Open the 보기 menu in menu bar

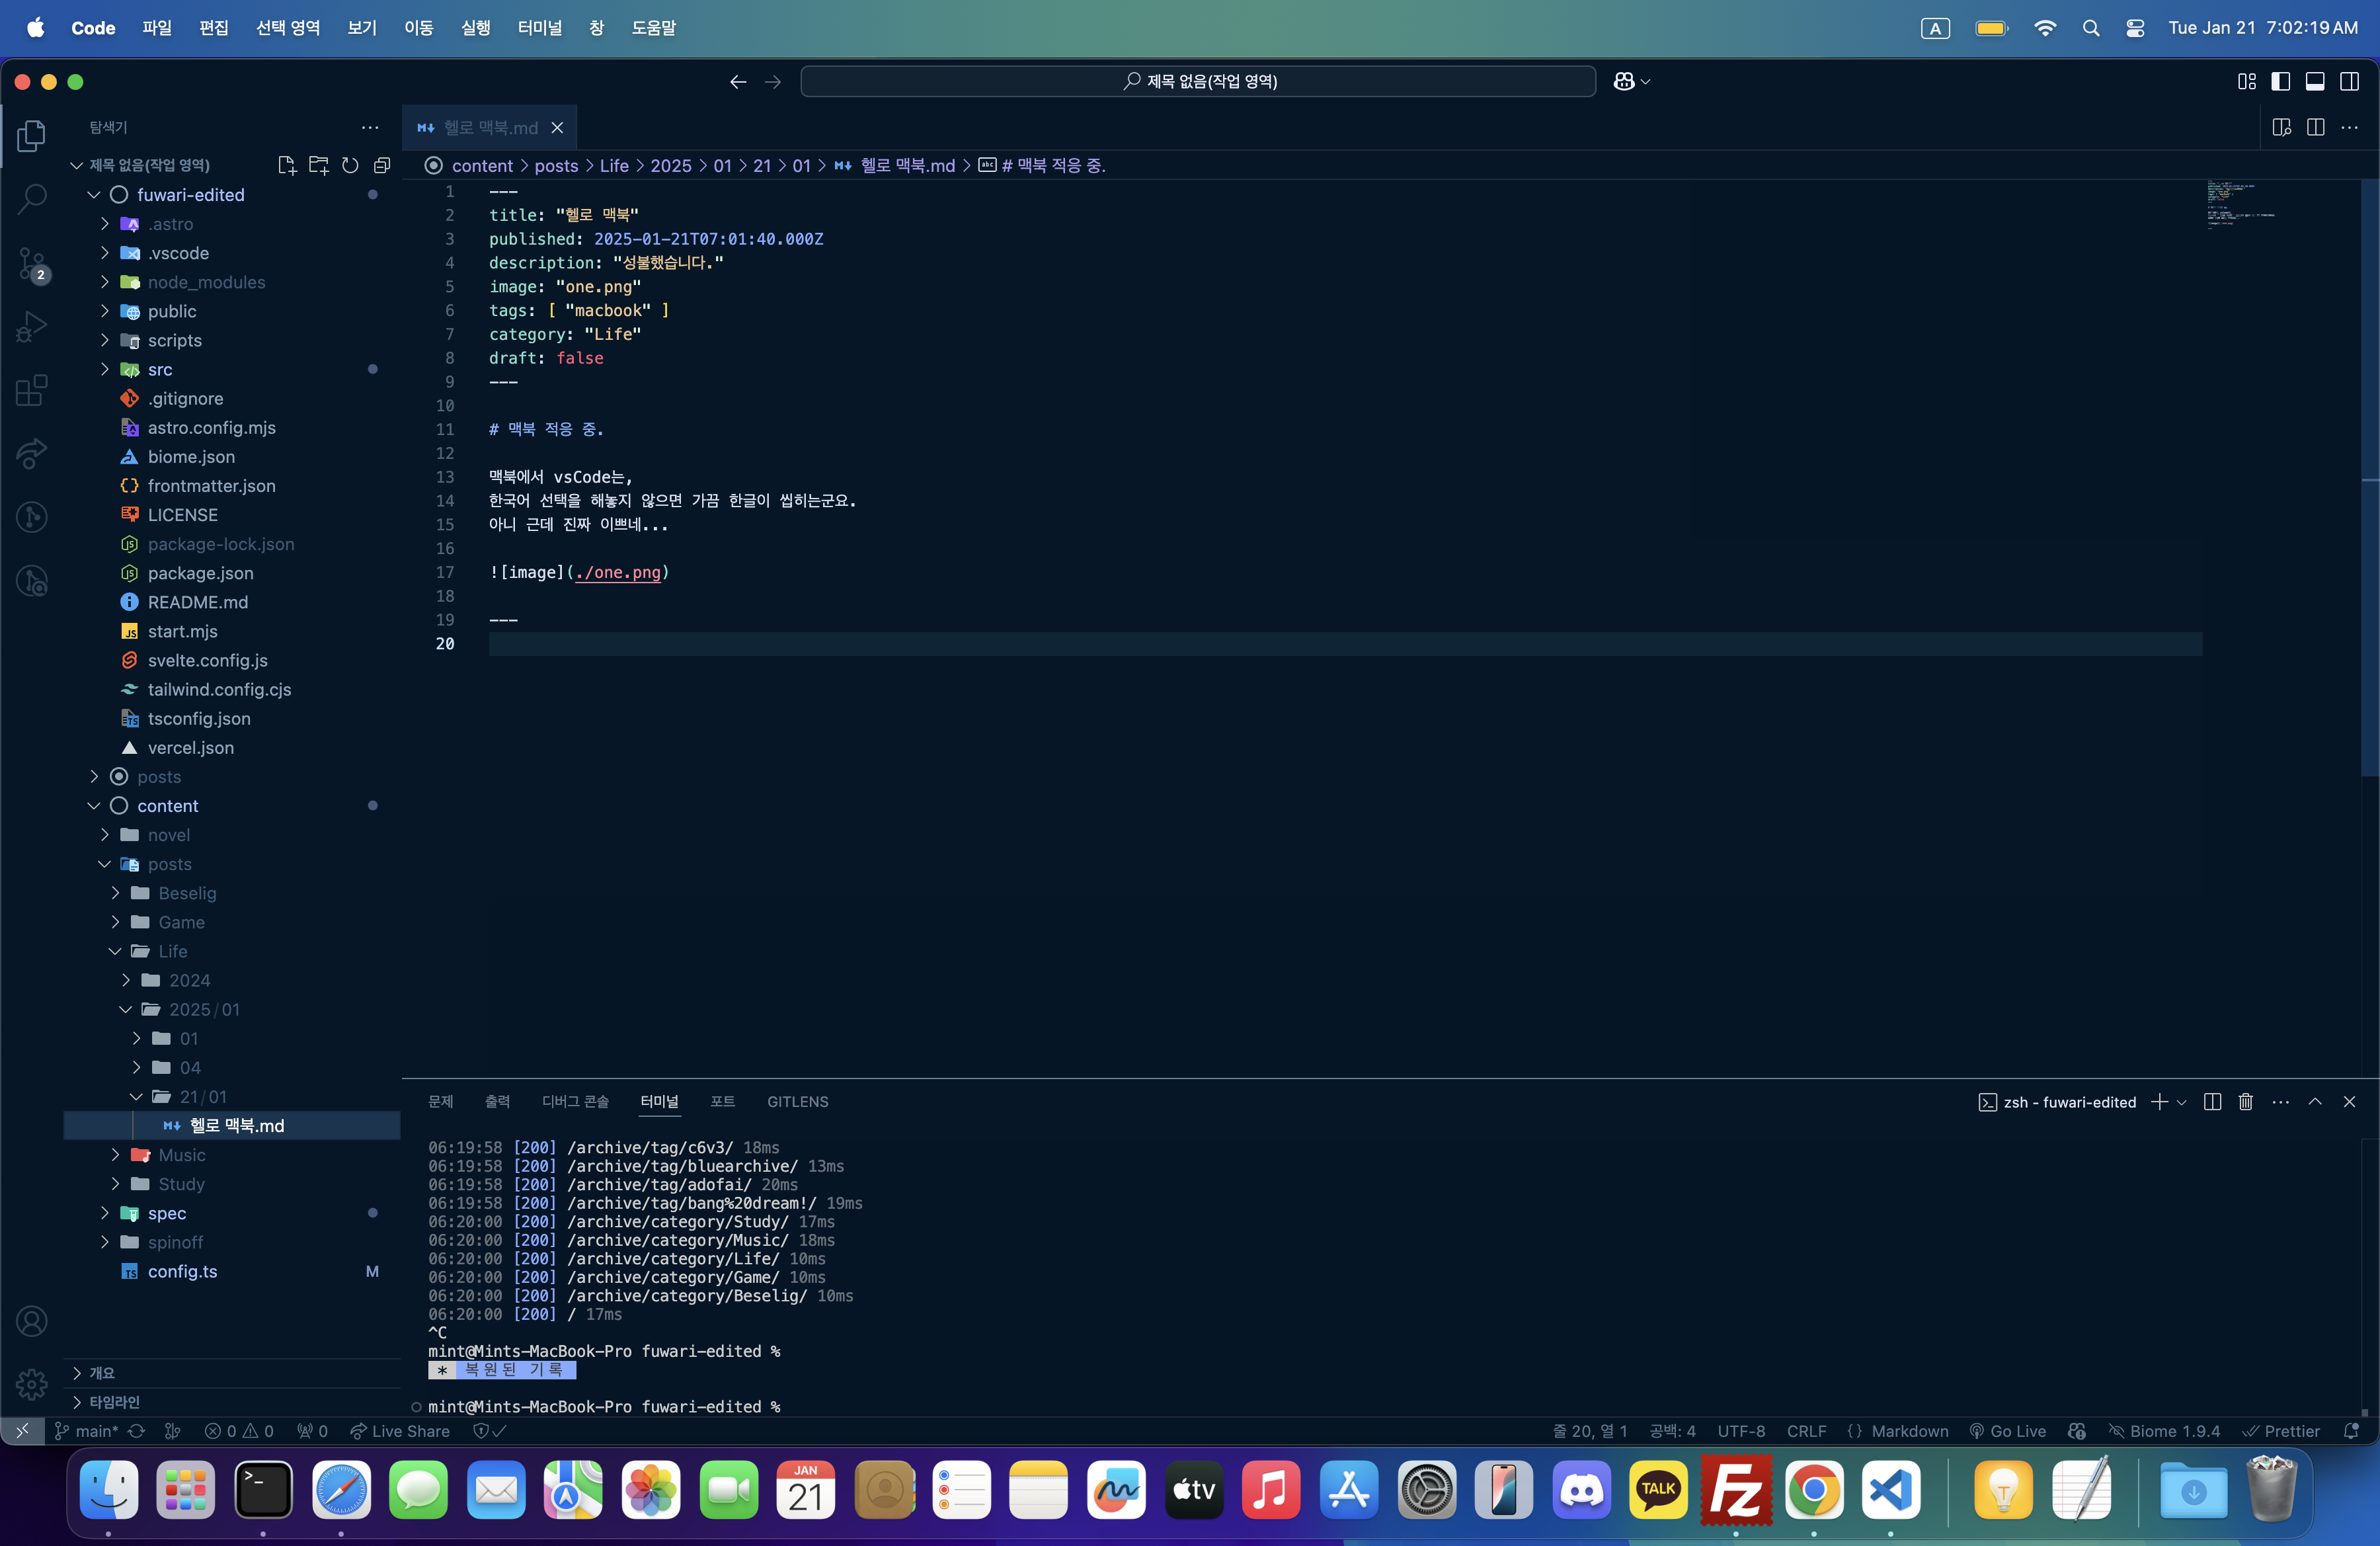coord(362,28)
